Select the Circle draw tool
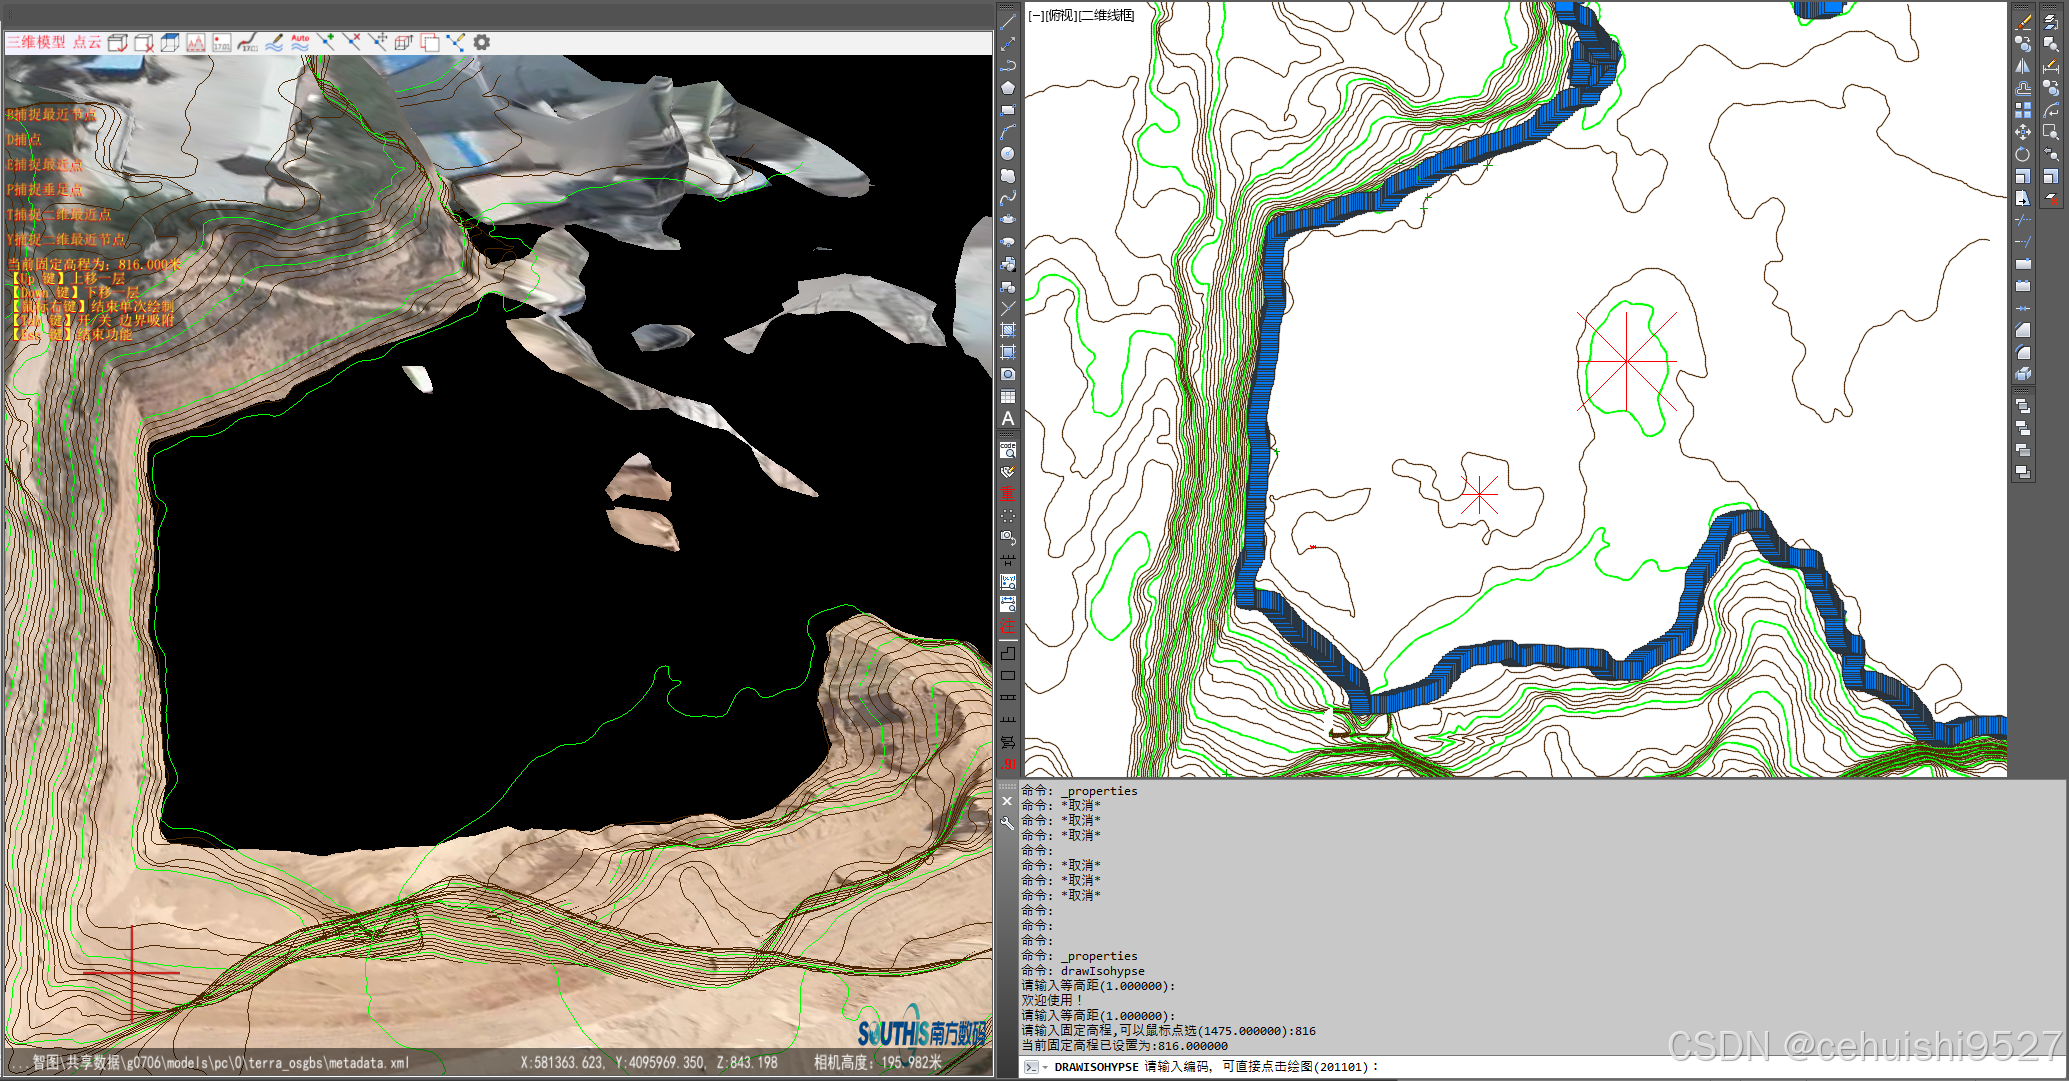This screenshot has height=1081, width=2069. tap(1008, 153)
